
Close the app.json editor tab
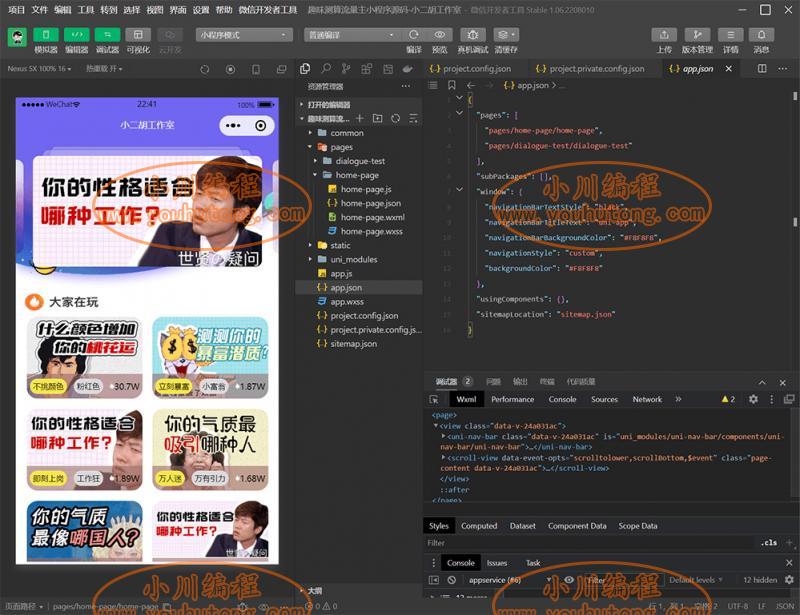click(x=729, y=68)
